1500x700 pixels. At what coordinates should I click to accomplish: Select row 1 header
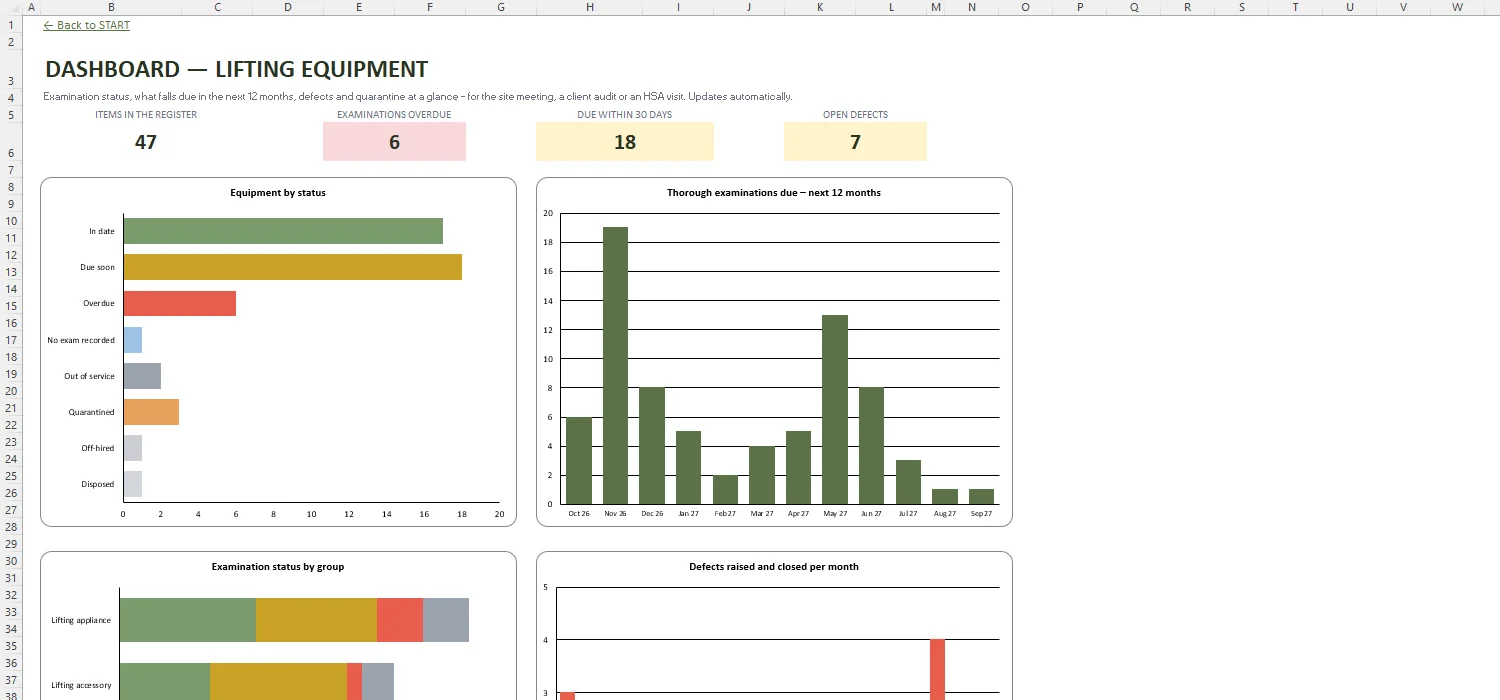(x=11, y=25)
